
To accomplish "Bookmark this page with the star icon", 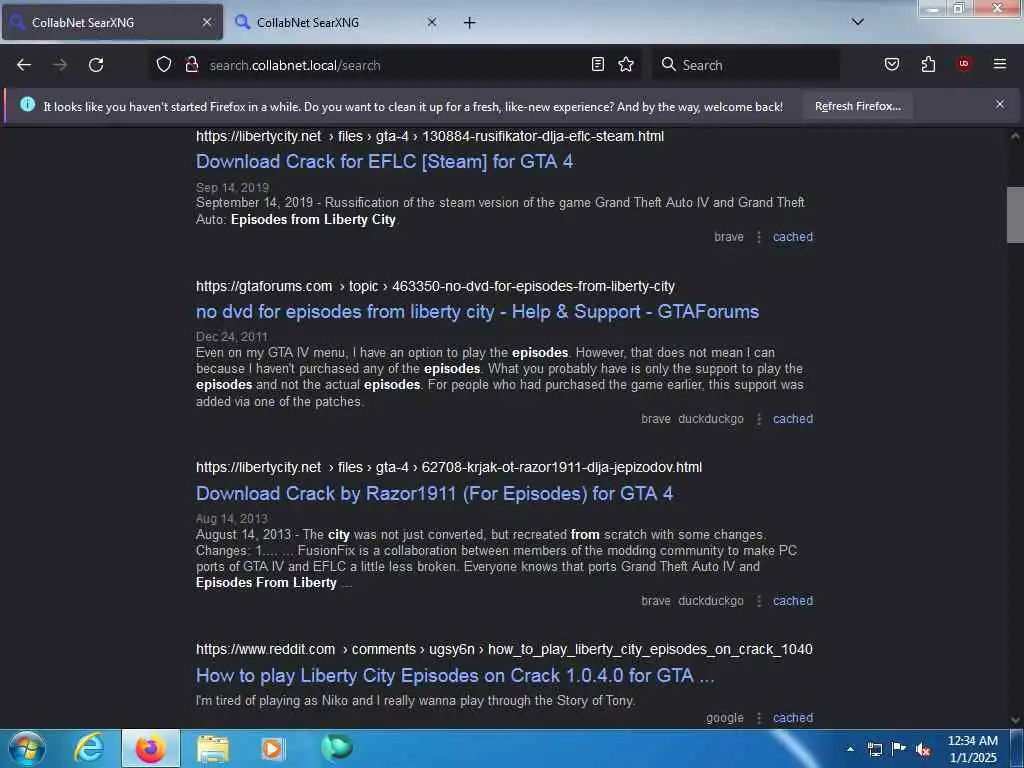I will [626, 64].
